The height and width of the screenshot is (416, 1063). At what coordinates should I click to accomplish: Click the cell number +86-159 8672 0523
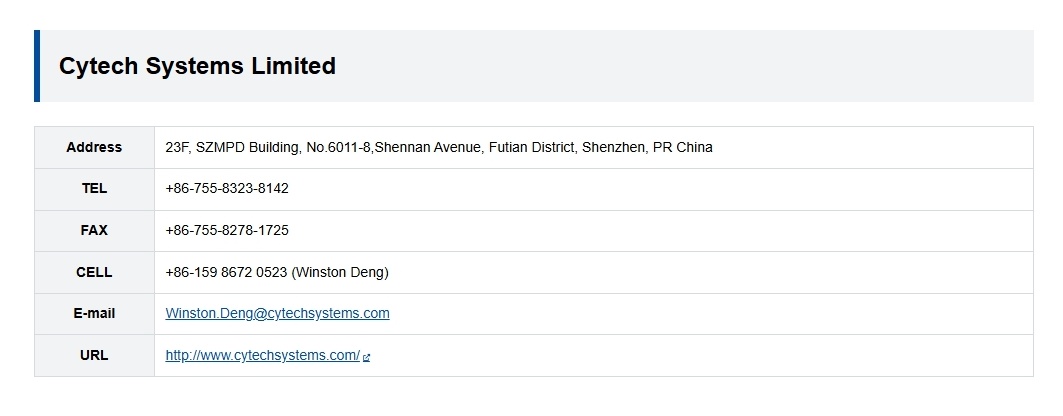point(226,272)
